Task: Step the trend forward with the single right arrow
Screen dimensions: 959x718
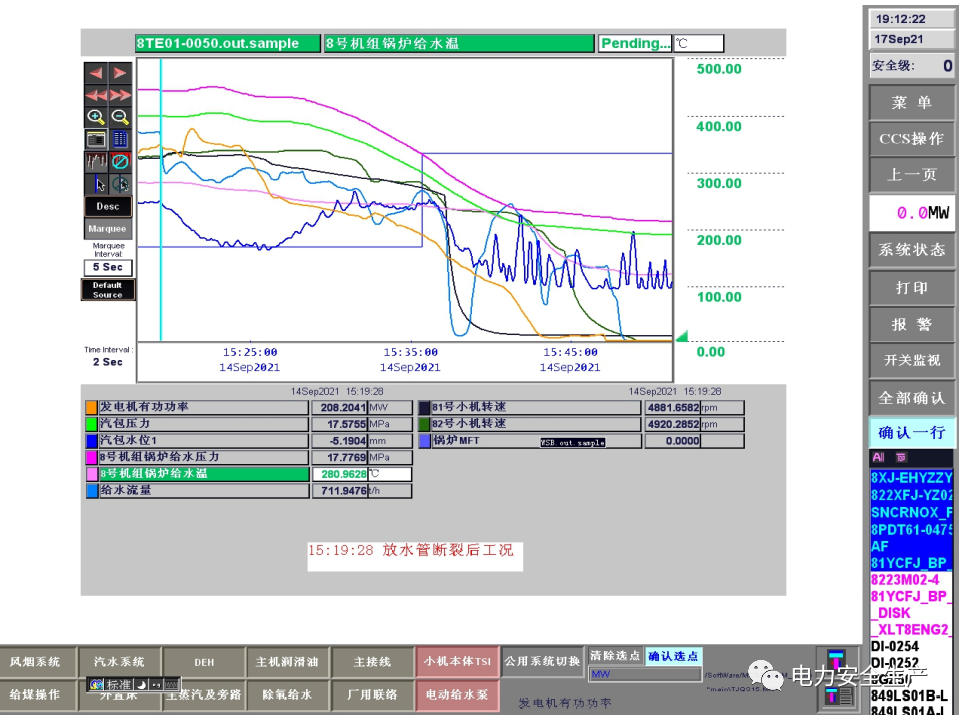Action: pyautogui.click(x=120, y=73)
